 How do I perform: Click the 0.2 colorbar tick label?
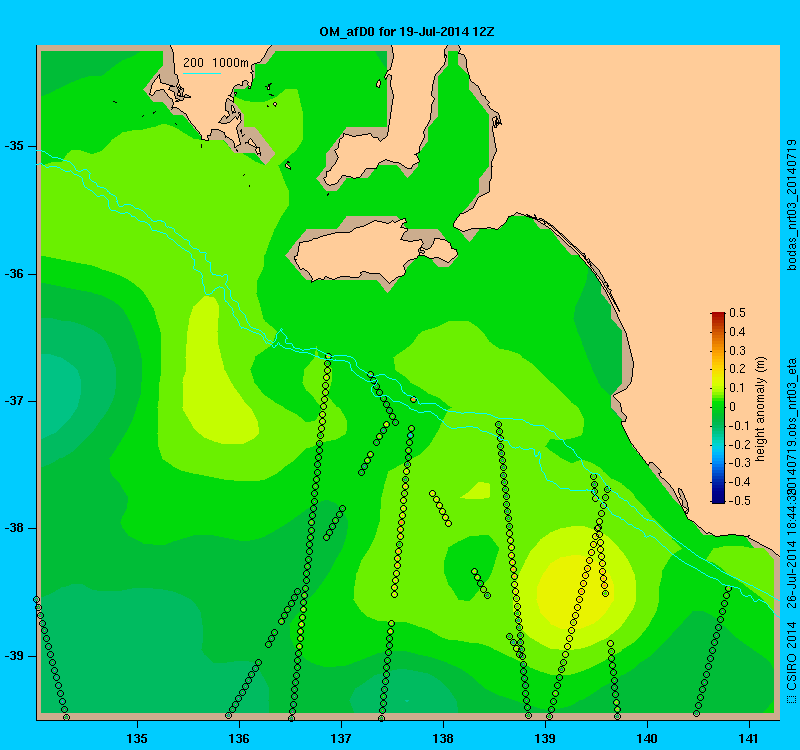coord(737,369)
